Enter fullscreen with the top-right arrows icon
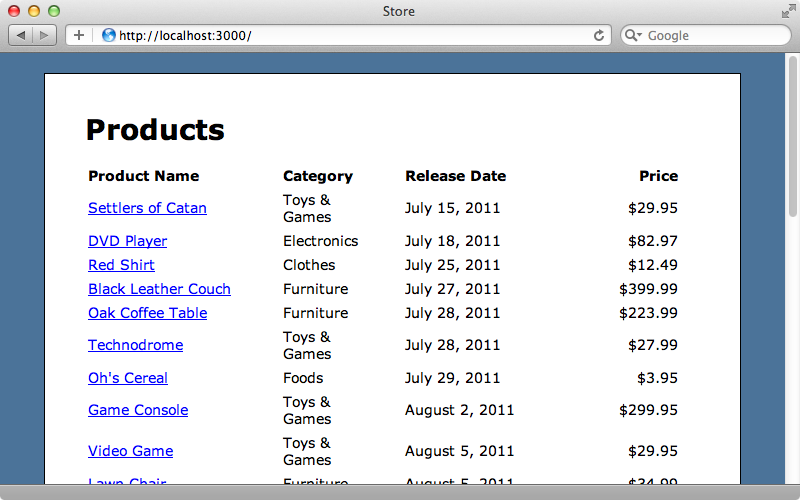This screenshot has height=500, width=800. [788, 11]
